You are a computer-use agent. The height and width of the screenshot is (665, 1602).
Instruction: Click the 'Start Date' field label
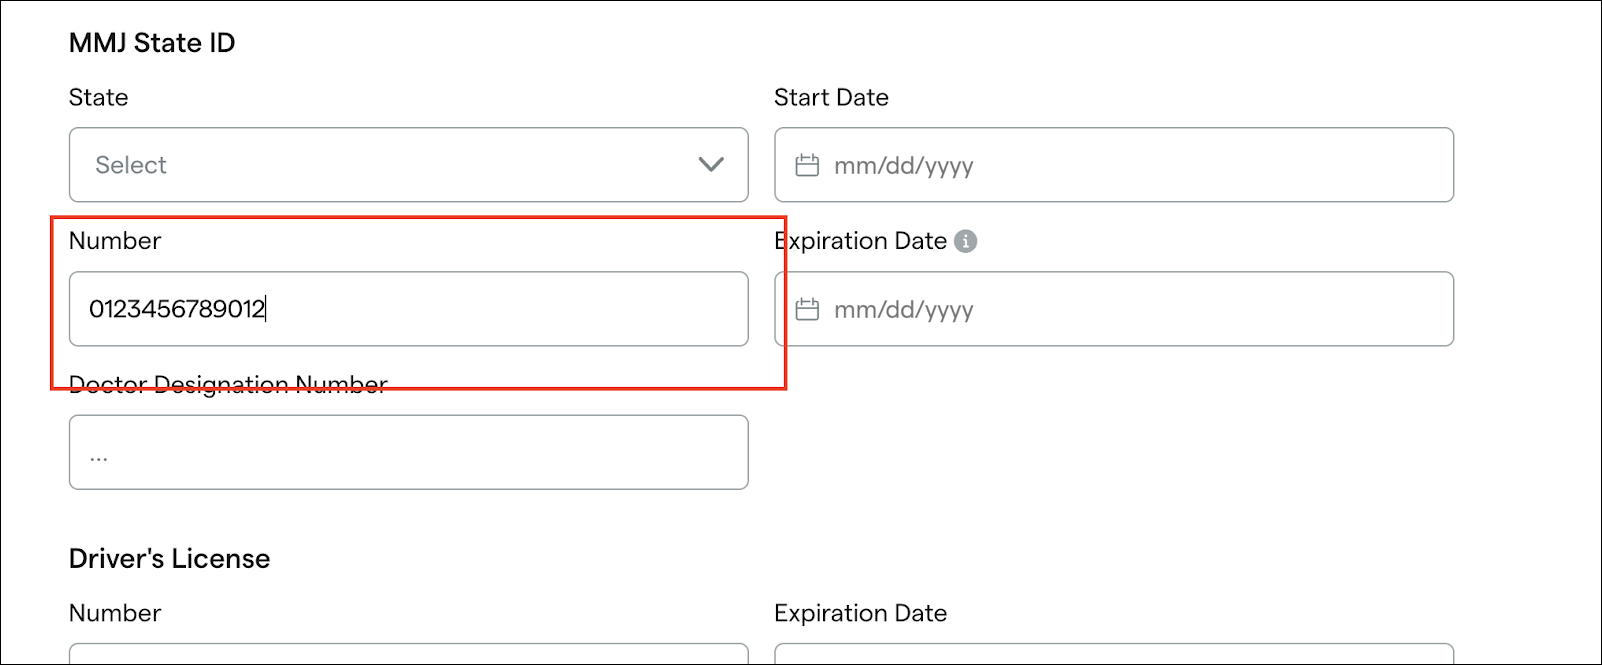[831, 98]
